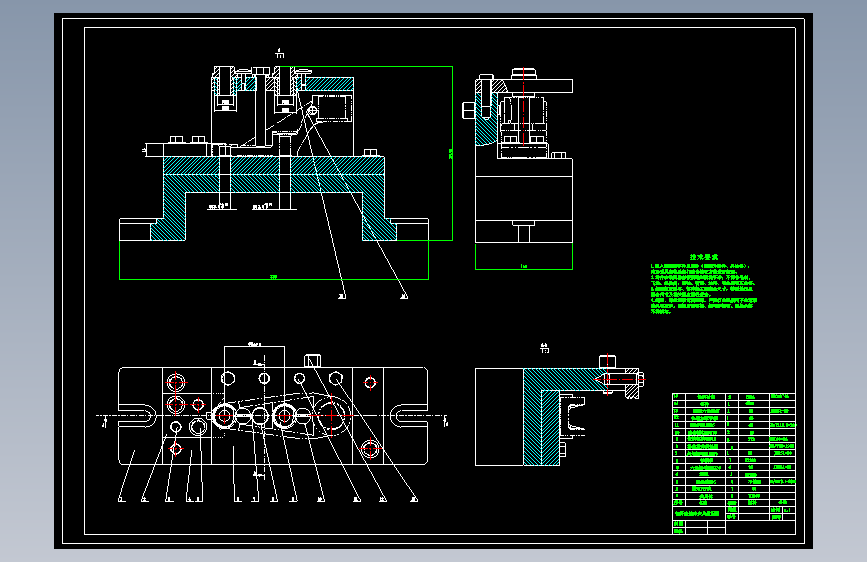Click the green technical requirements heading text
The image size is (867, 562).
pos(703,257)
